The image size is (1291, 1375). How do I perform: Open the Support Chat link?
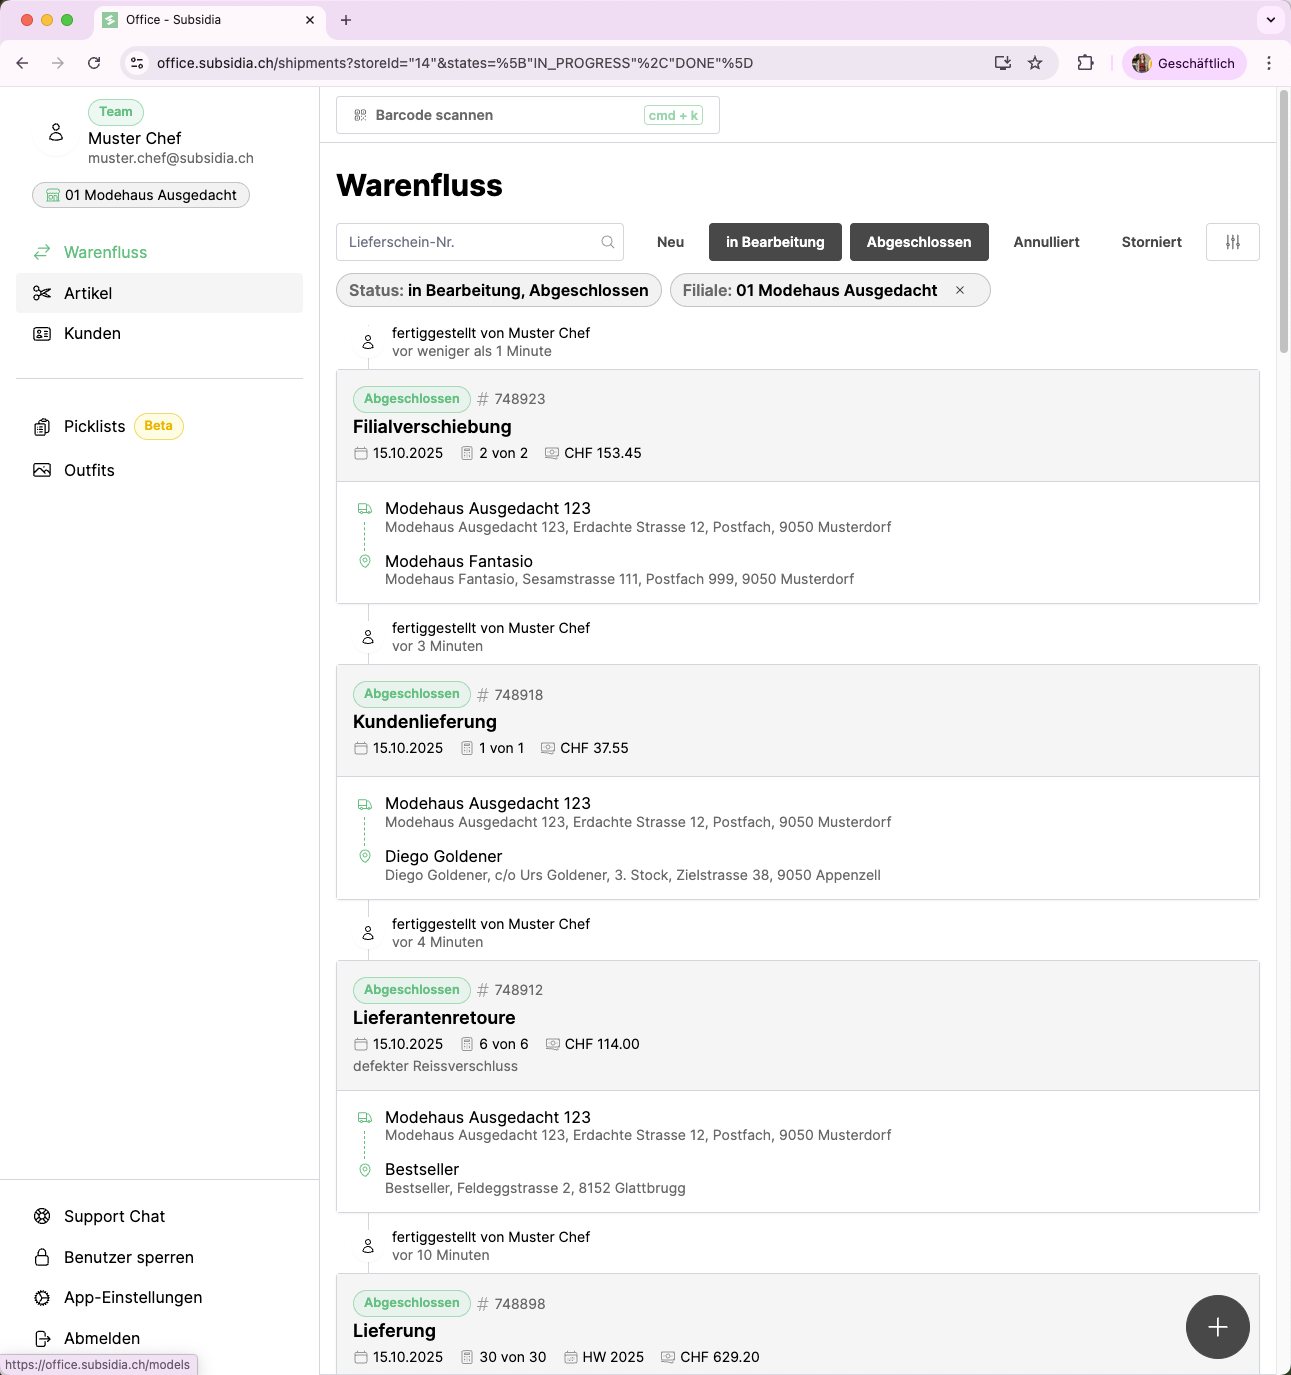pyautogui.click(x=114, y=1216)
